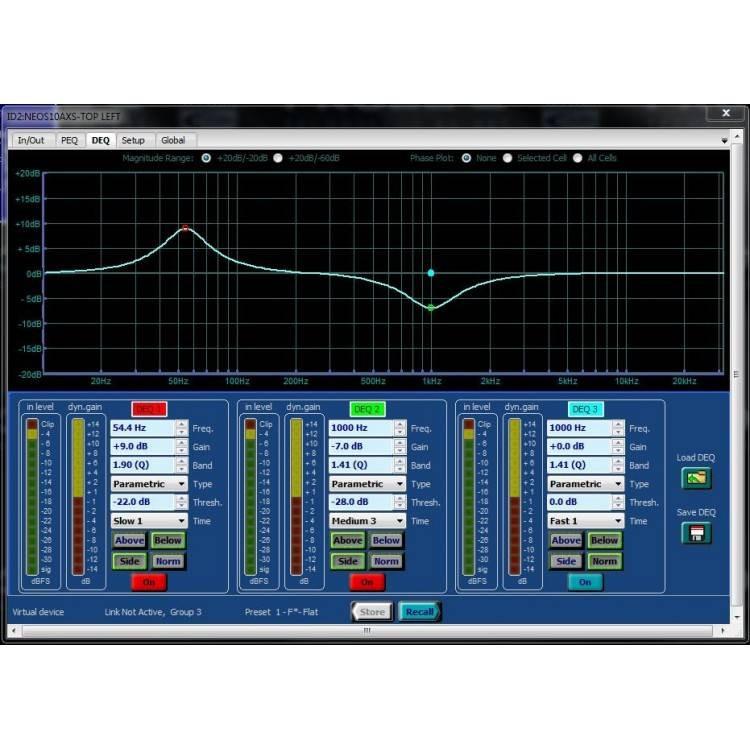750x750 pixels.
Task: Toggle the DEQ 1 red On button
Action: click(148, 582)
